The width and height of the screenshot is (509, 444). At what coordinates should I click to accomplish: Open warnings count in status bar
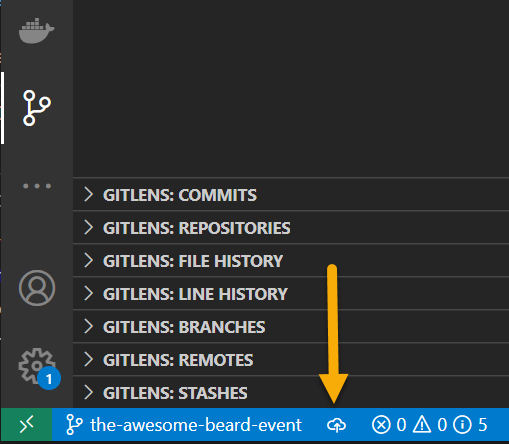click(x=430, y=425)
